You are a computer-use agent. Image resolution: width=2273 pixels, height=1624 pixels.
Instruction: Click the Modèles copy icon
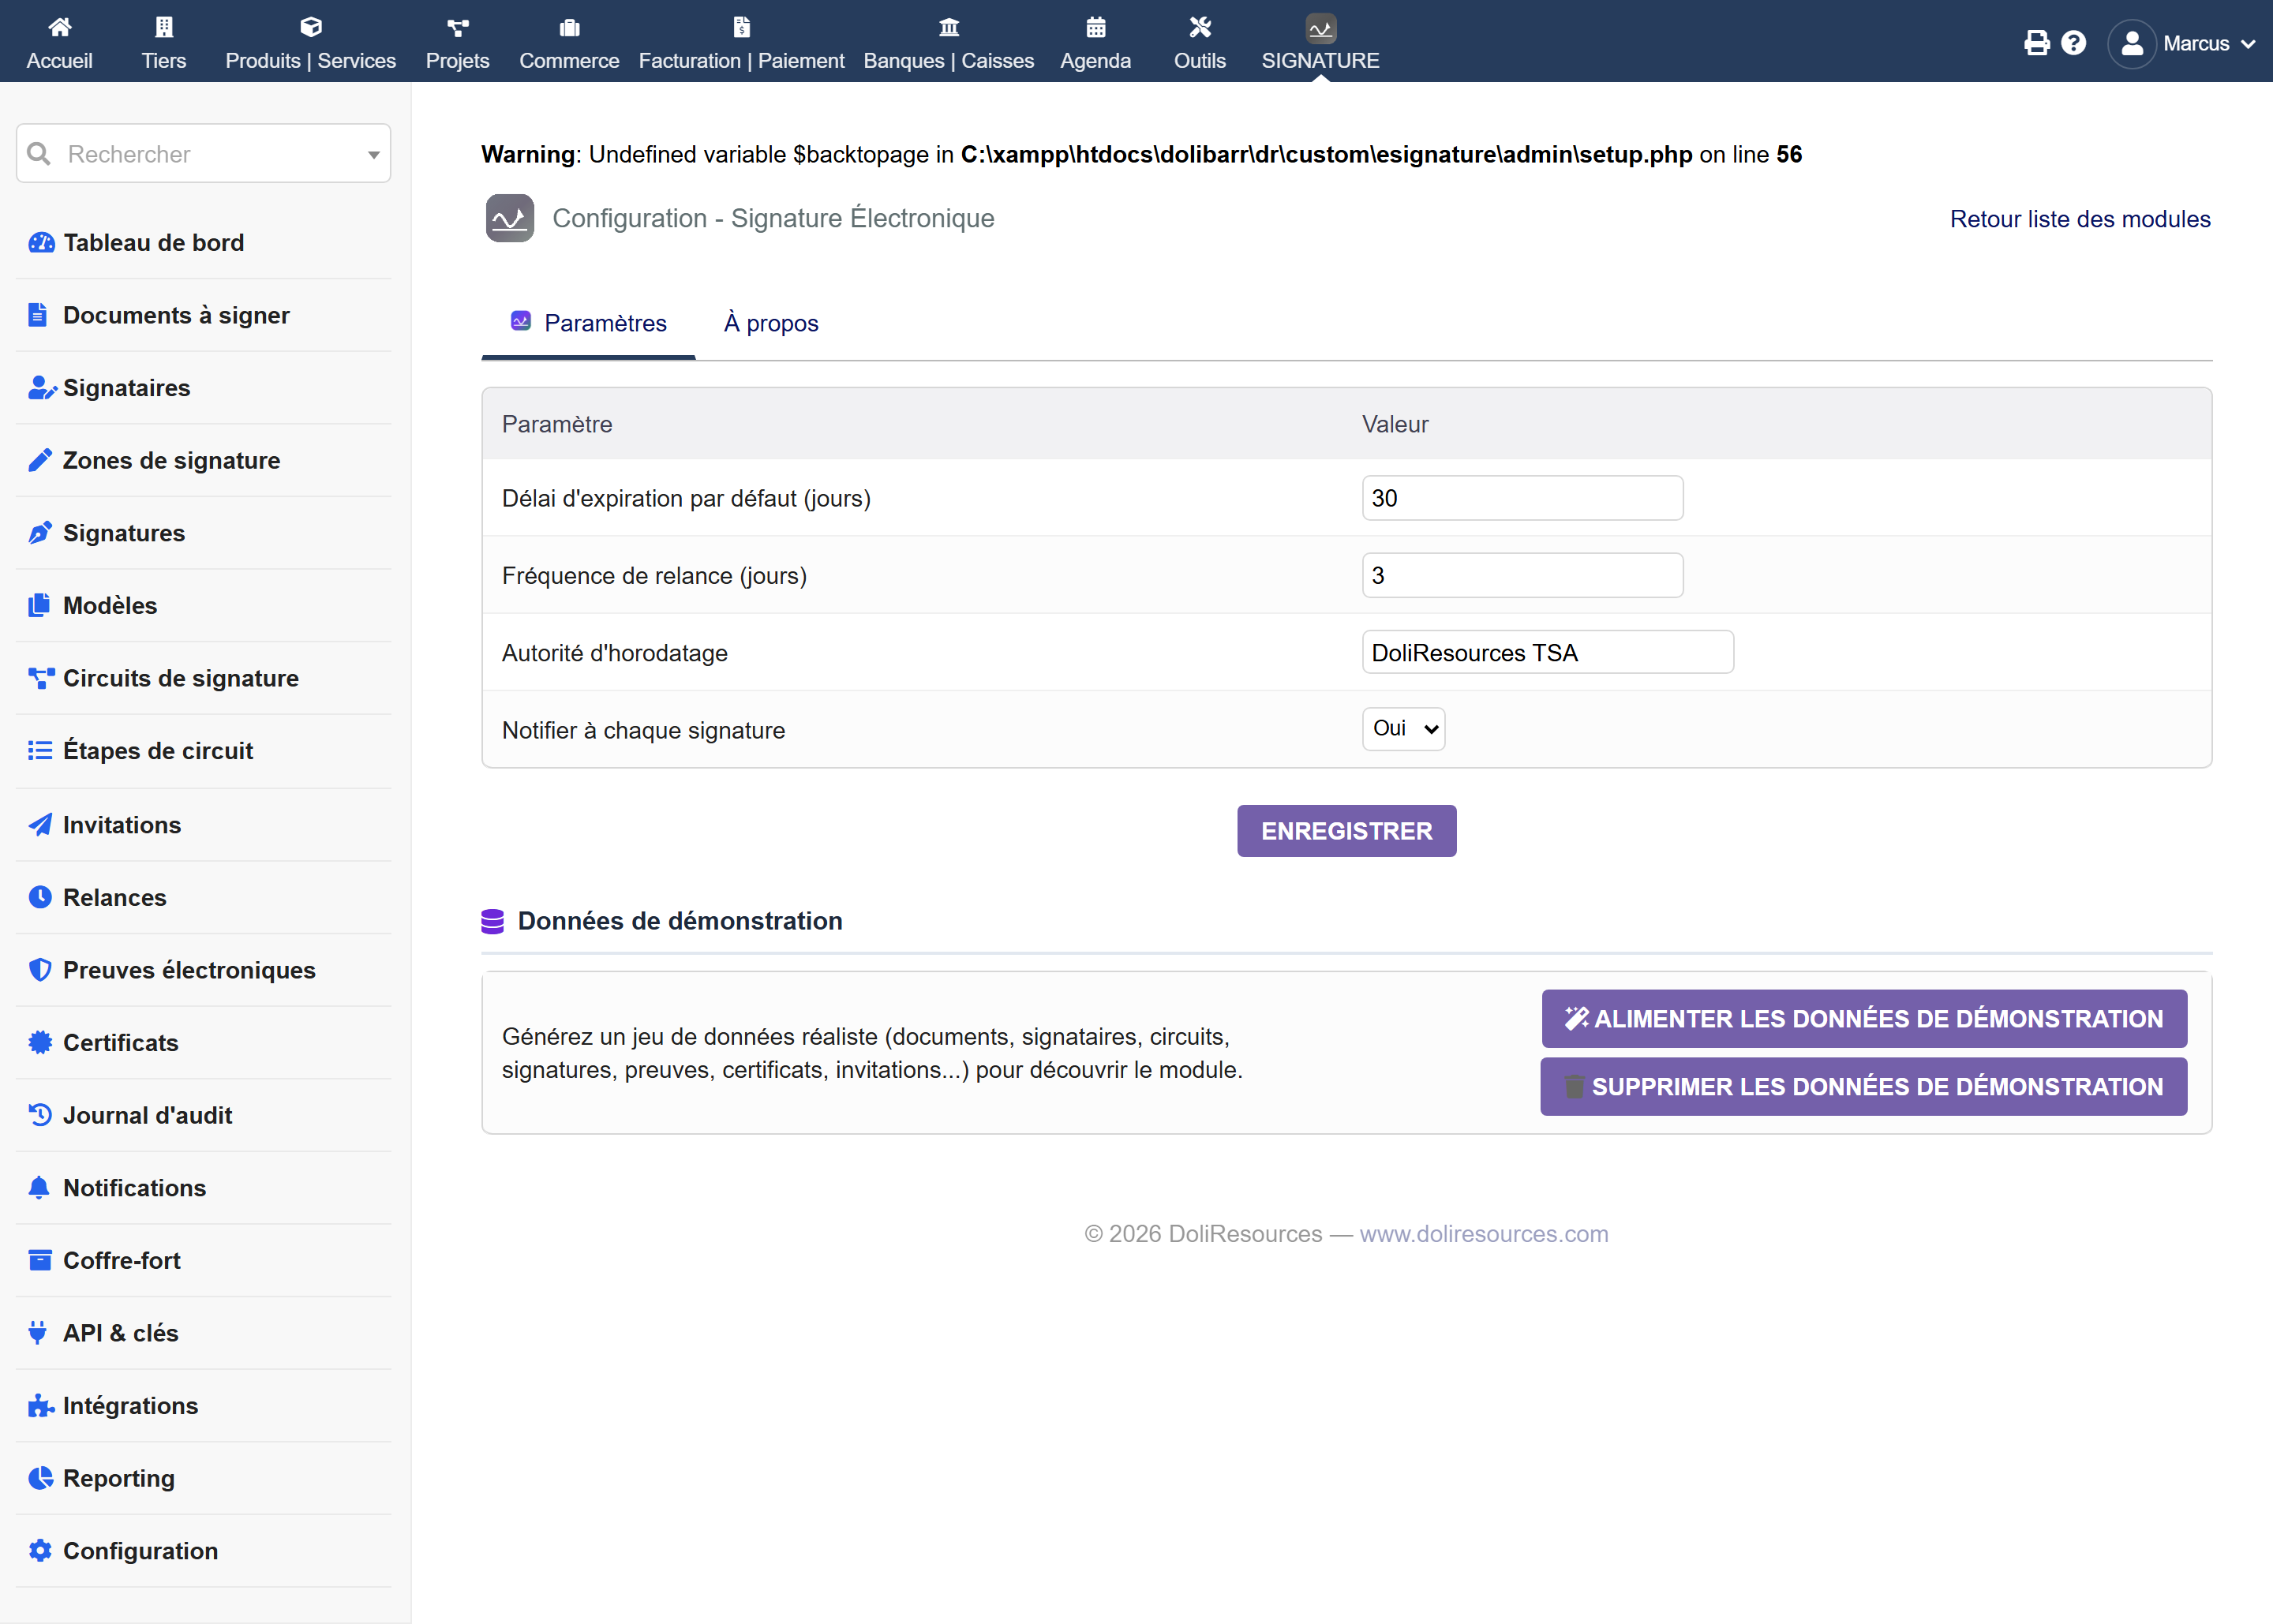point(39,605)
